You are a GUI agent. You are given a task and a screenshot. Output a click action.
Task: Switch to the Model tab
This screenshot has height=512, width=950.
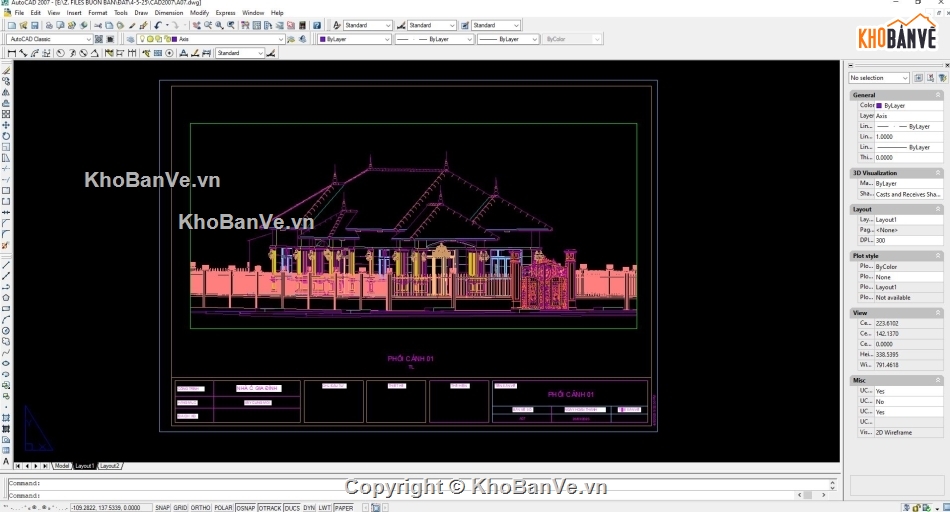pyautogui.click(x=62, y=466)
